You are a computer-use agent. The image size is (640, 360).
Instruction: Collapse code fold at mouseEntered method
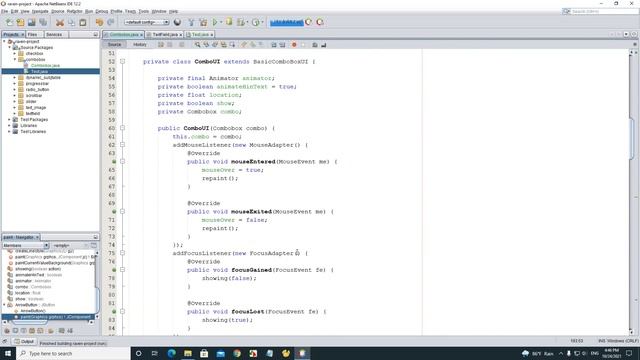122,162
